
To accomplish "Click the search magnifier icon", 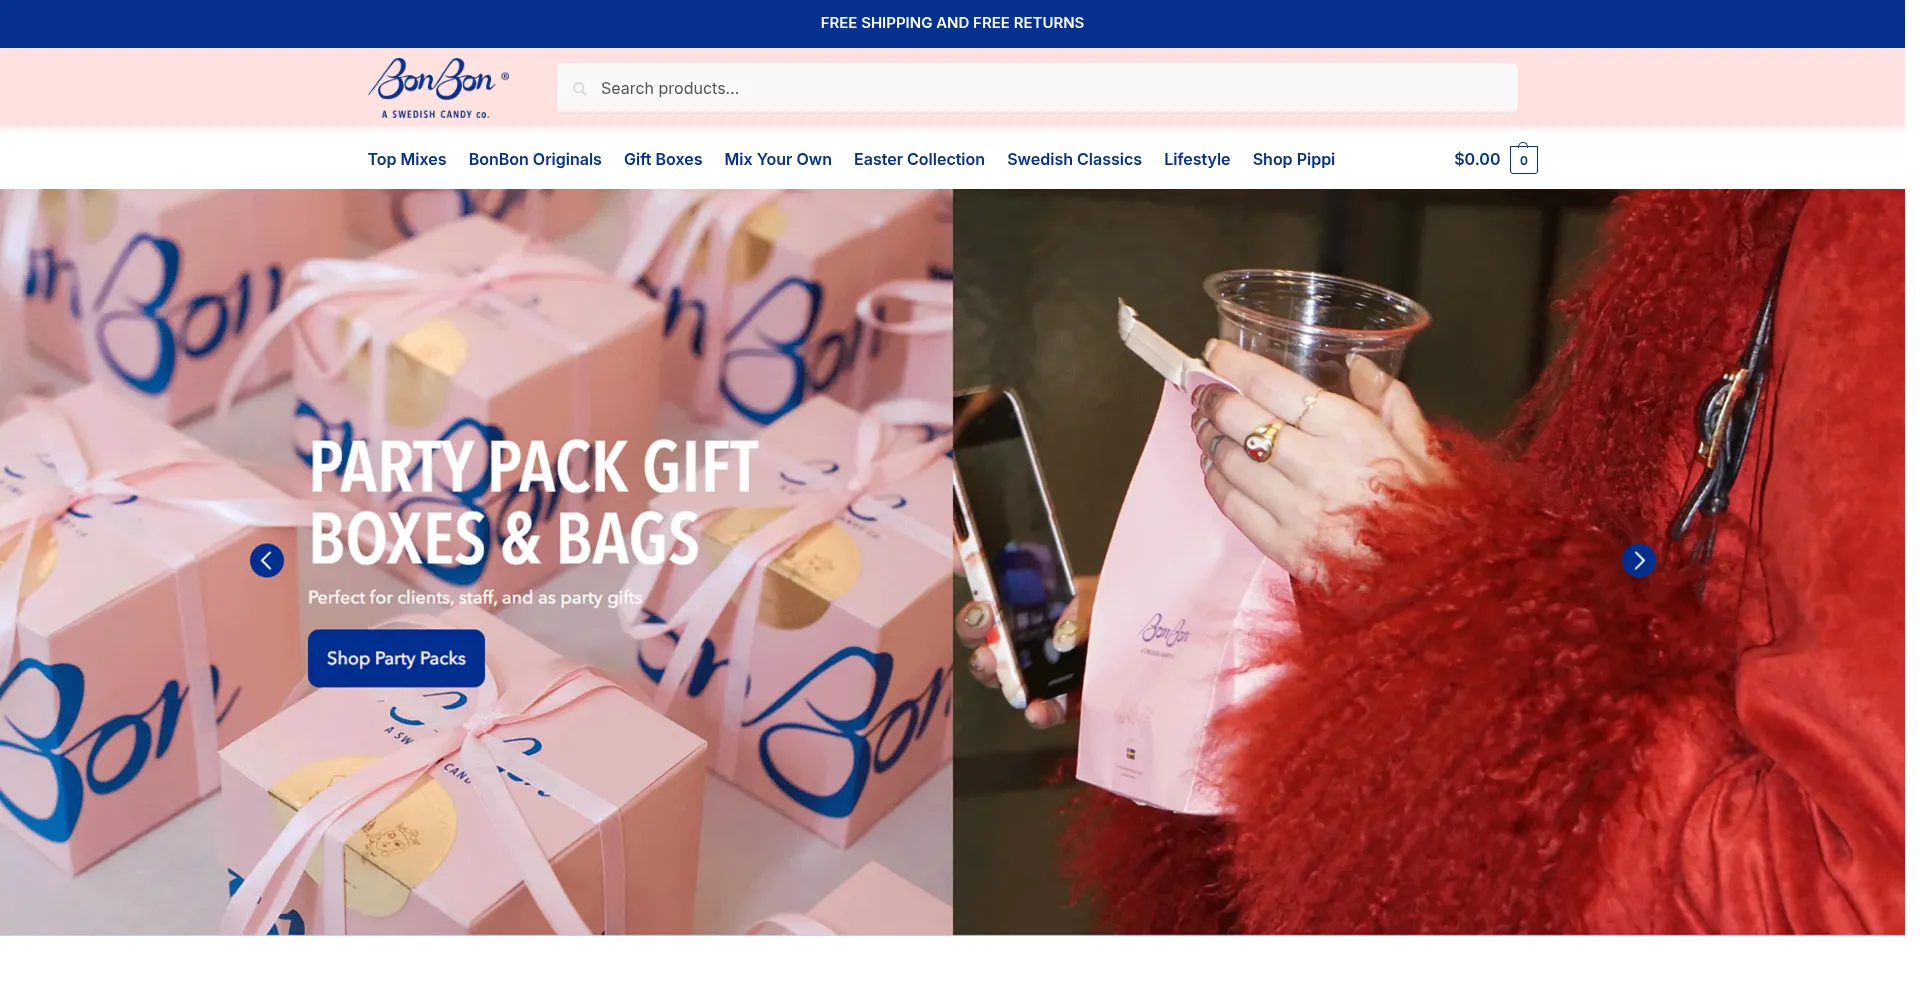I will pos(580,89).
